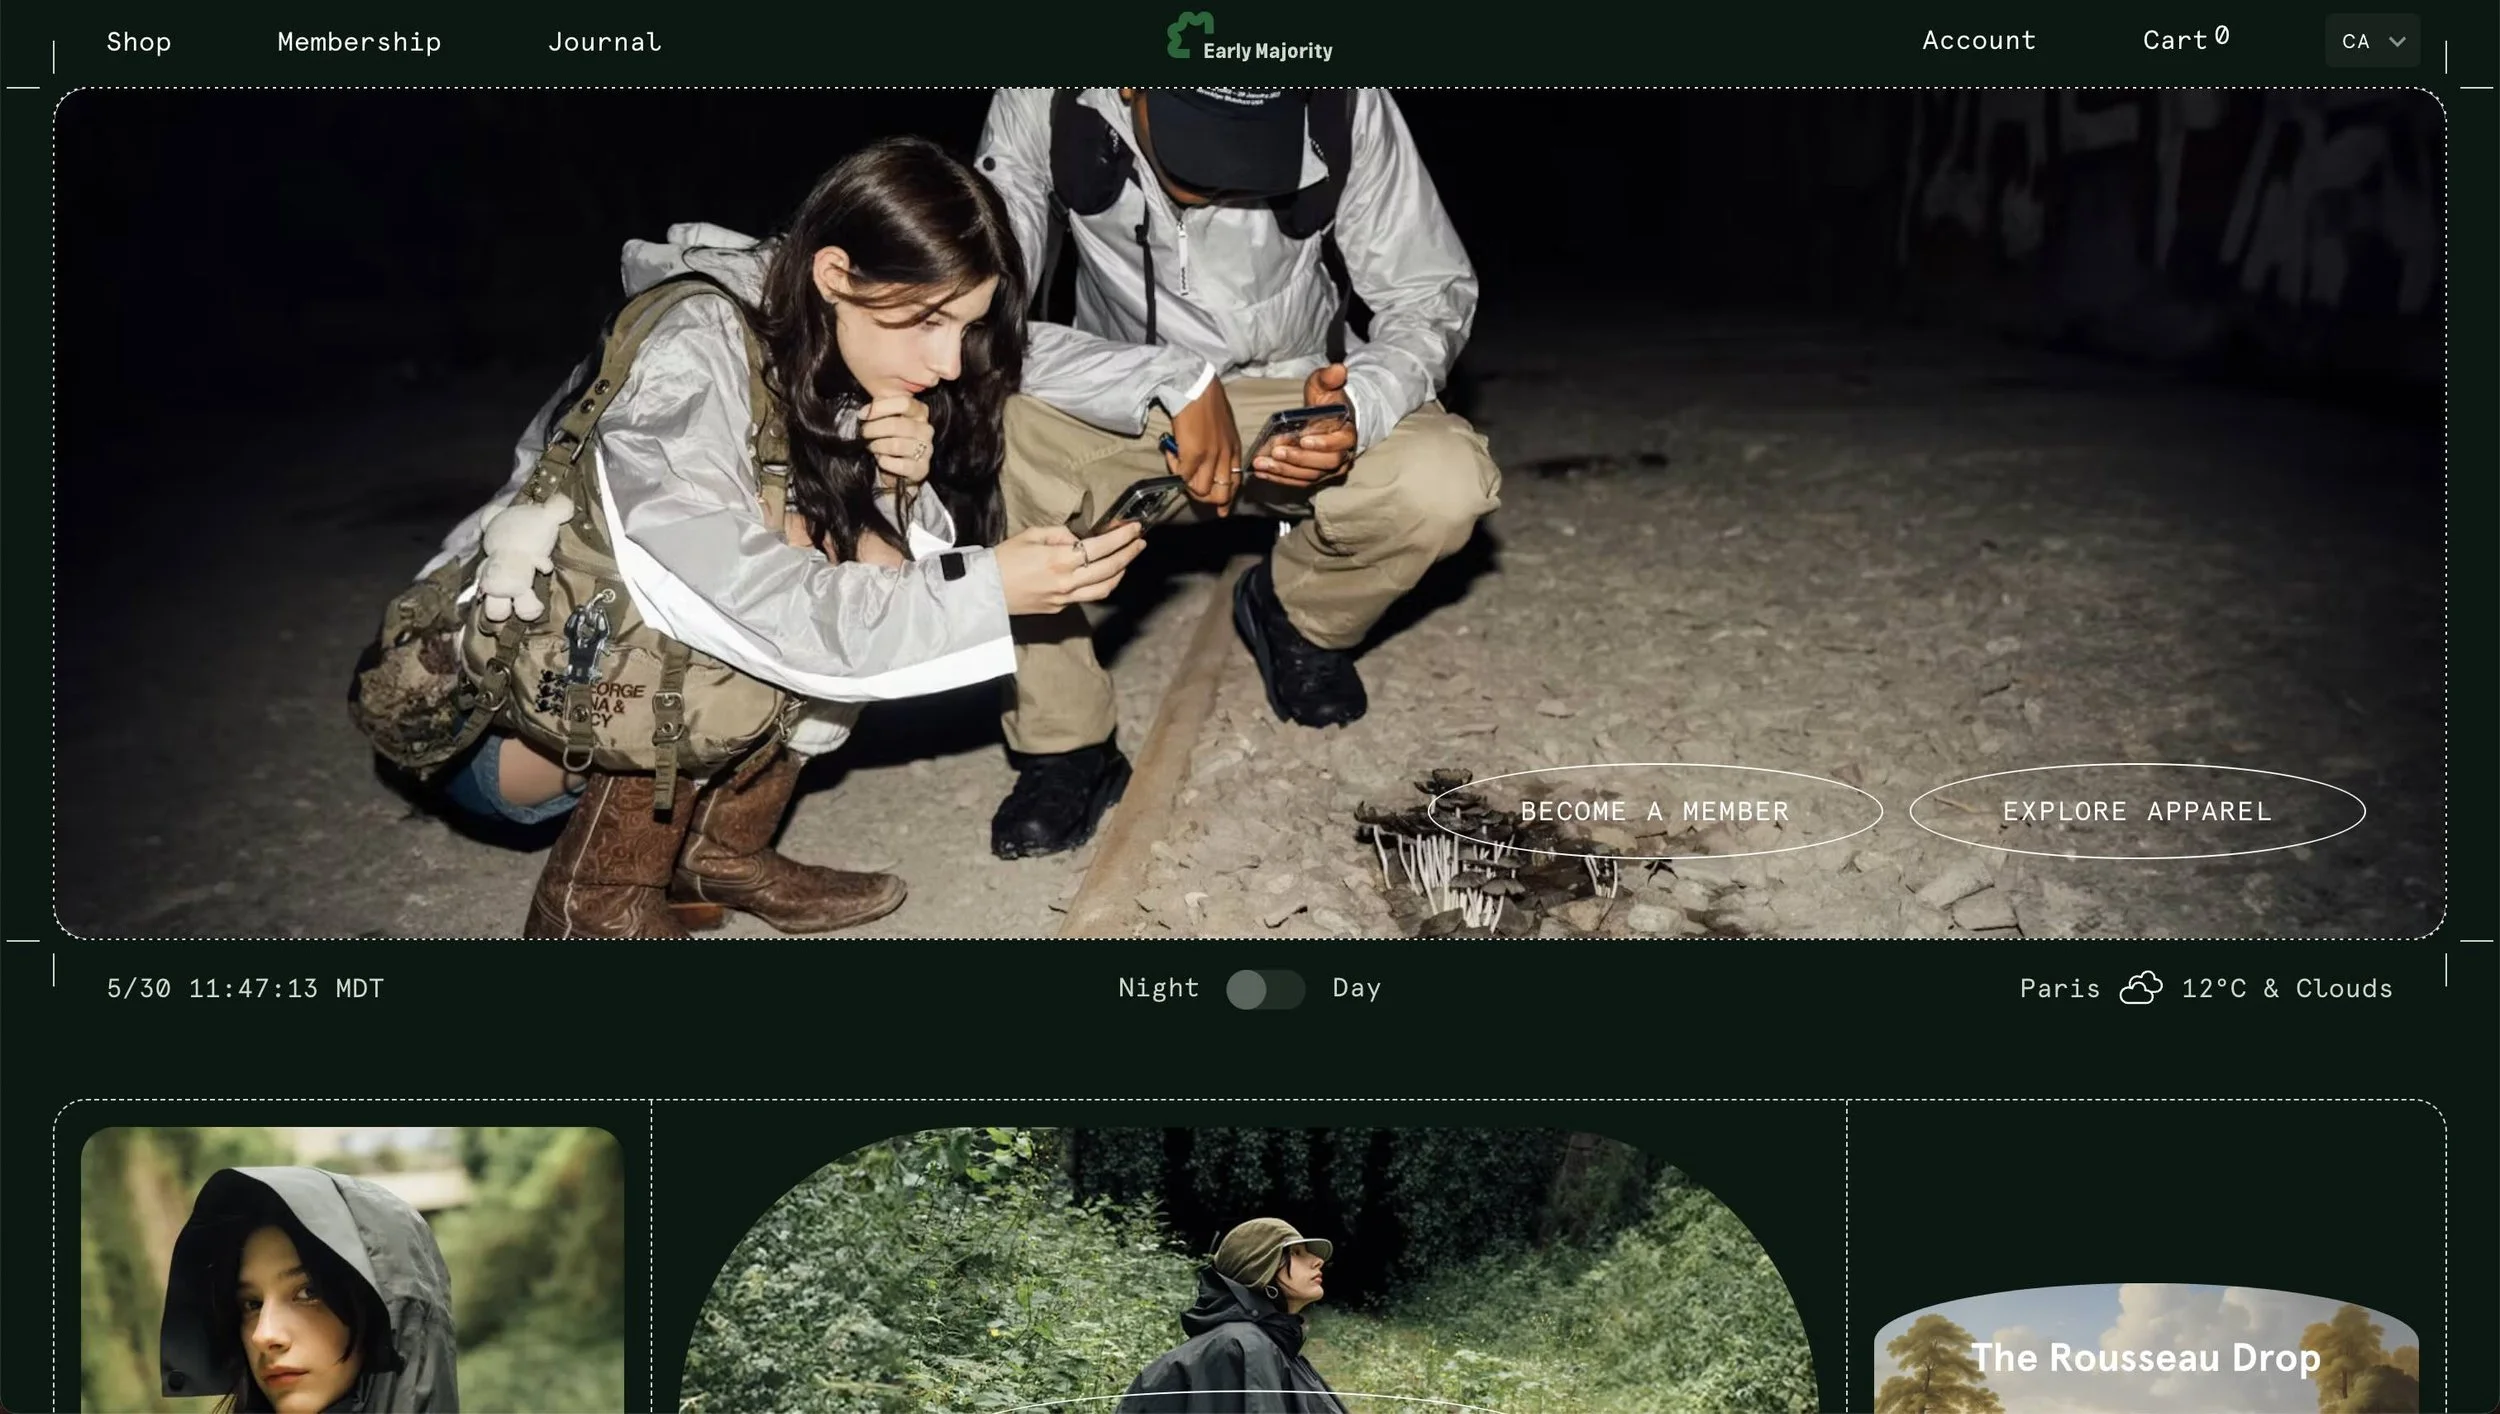
Task: Click the chevron arrow next to CA
Action: pos(2397,42)
